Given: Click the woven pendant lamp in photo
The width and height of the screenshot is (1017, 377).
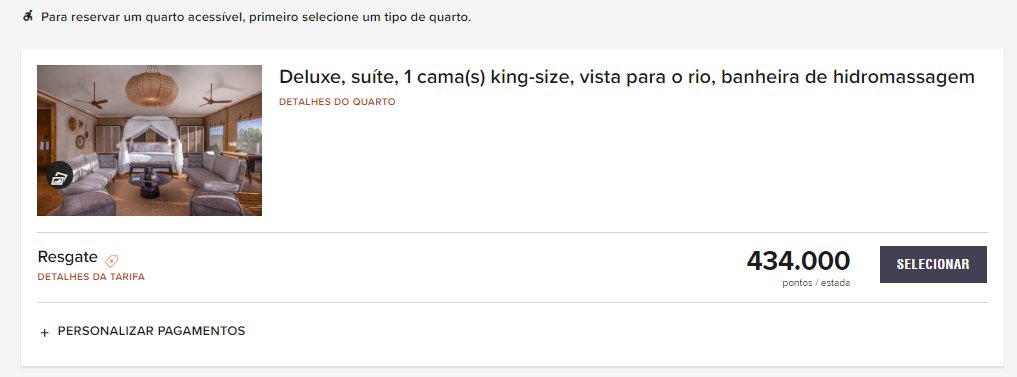Looking at the screenshot, I should 151,88.
